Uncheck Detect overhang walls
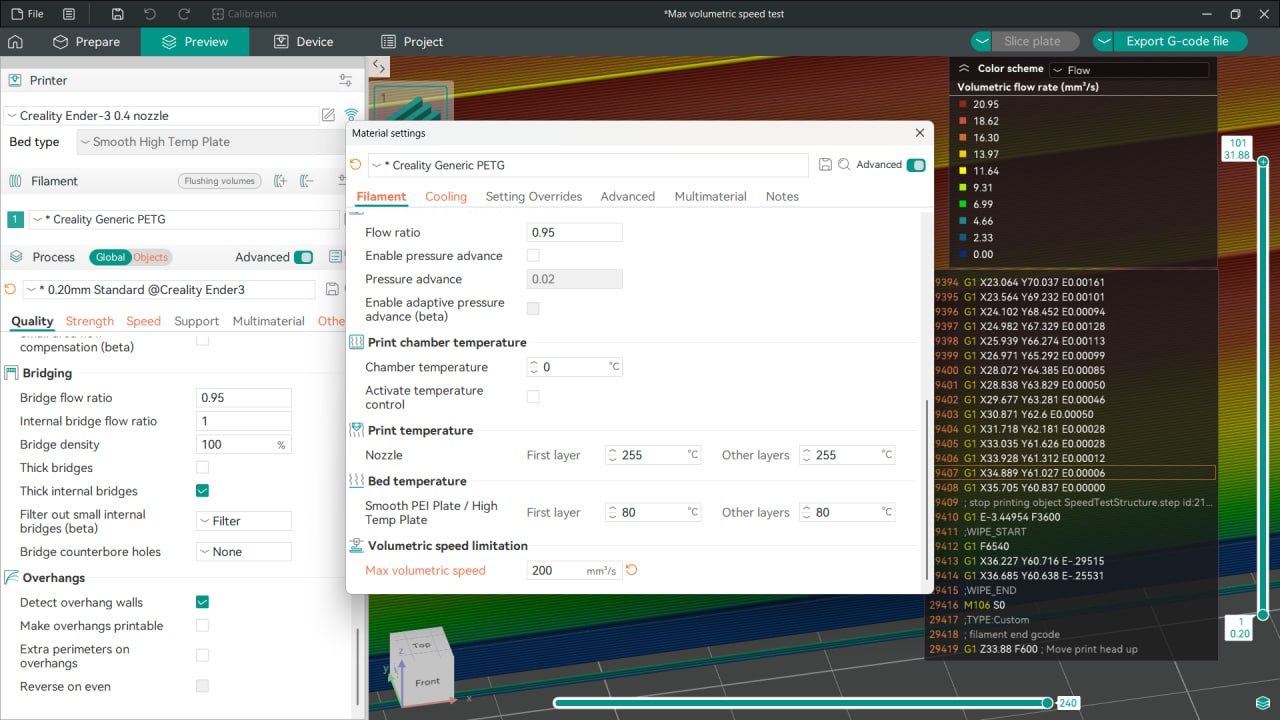Screen dimensions: 1280x720 202,602
